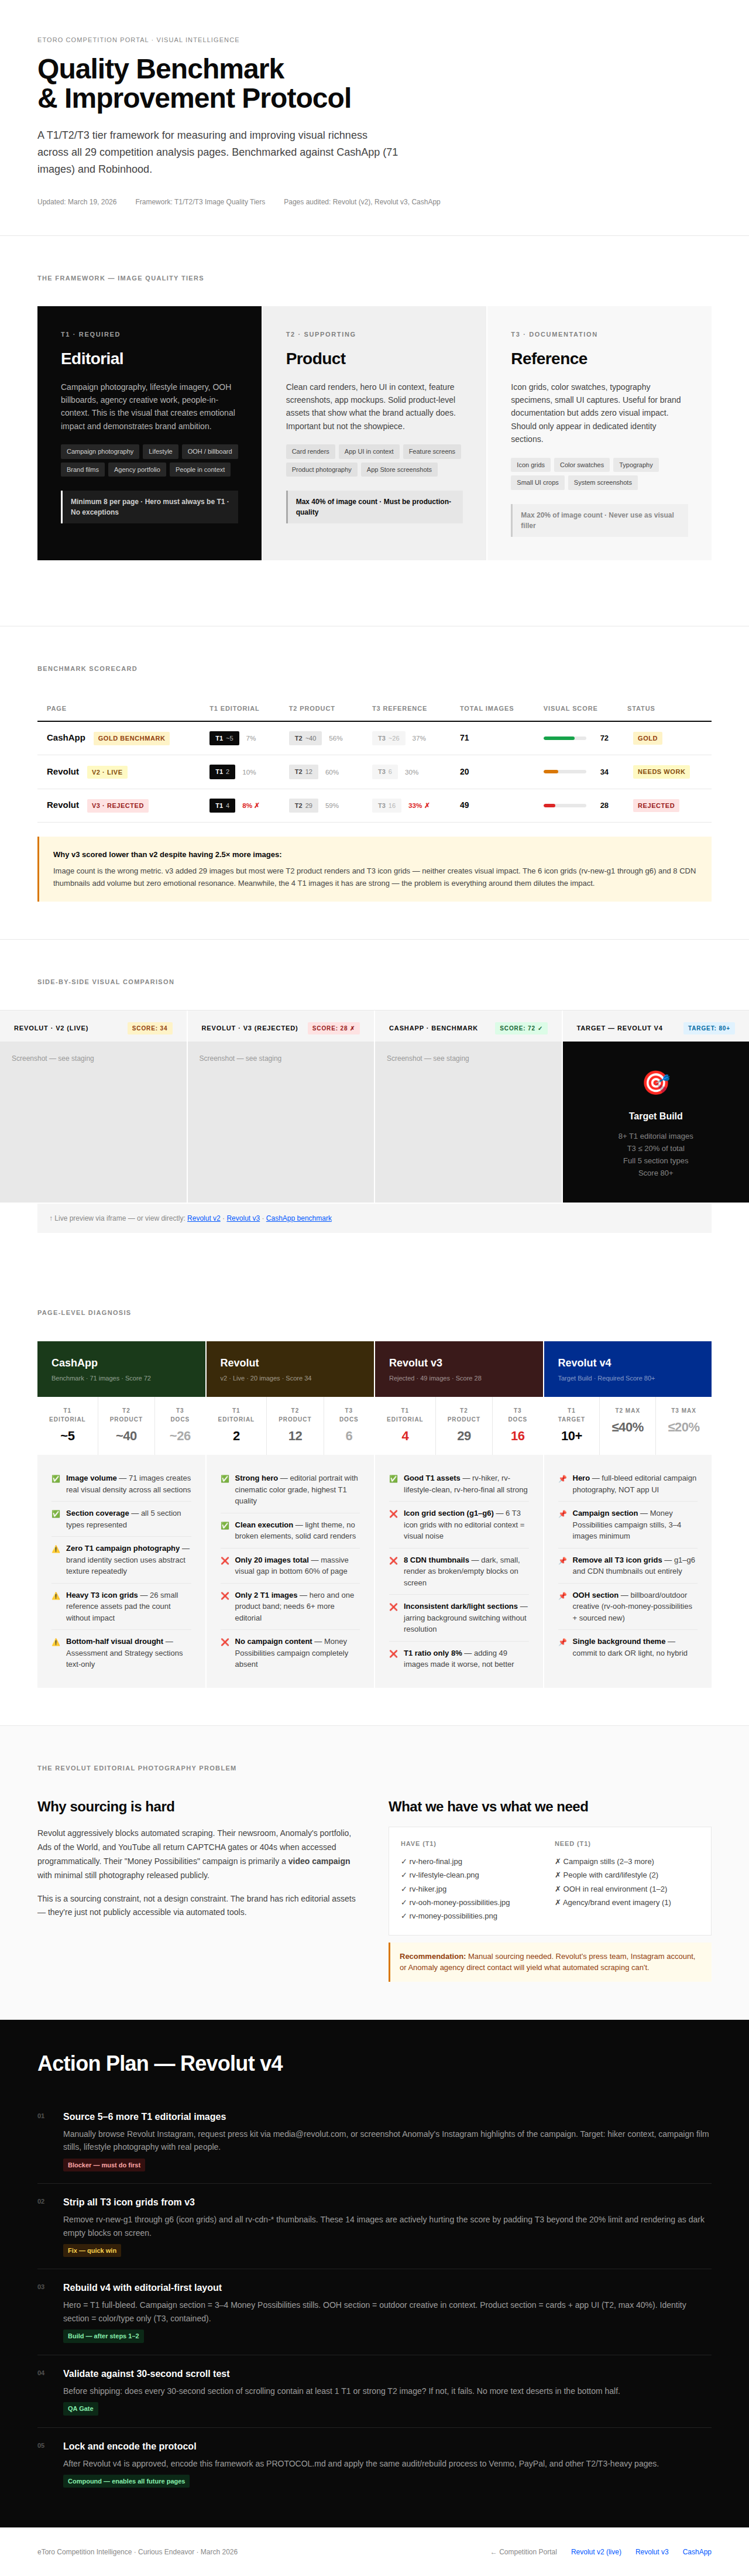
Task: Click the green check next to Strong hero
Action: coord(225,1478)
